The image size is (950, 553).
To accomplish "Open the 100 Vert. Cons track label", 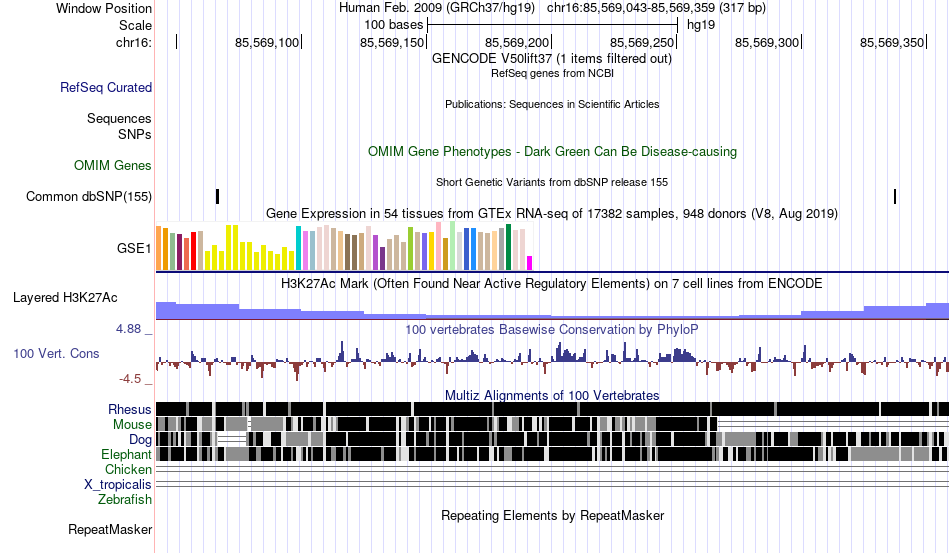I will (x=56, y=353).
